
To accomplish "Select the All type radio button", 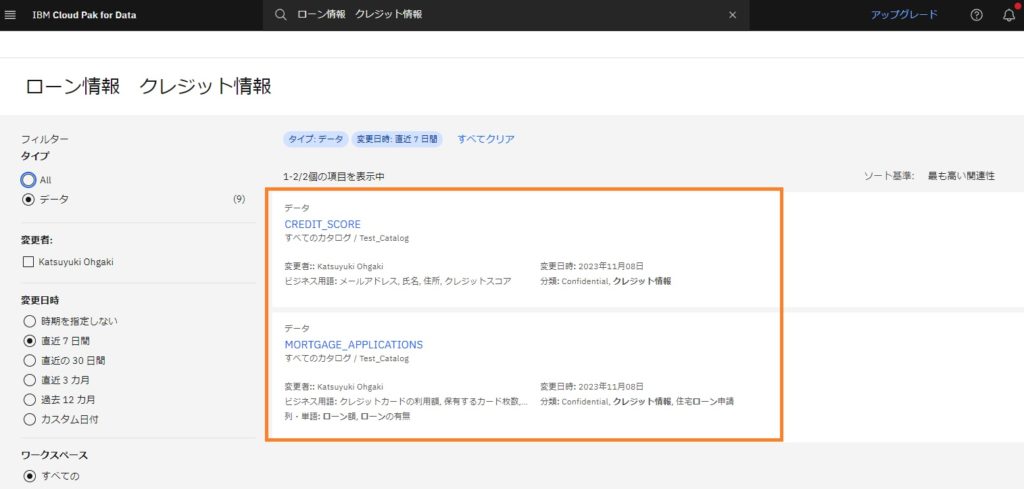I will pos(28,180).
